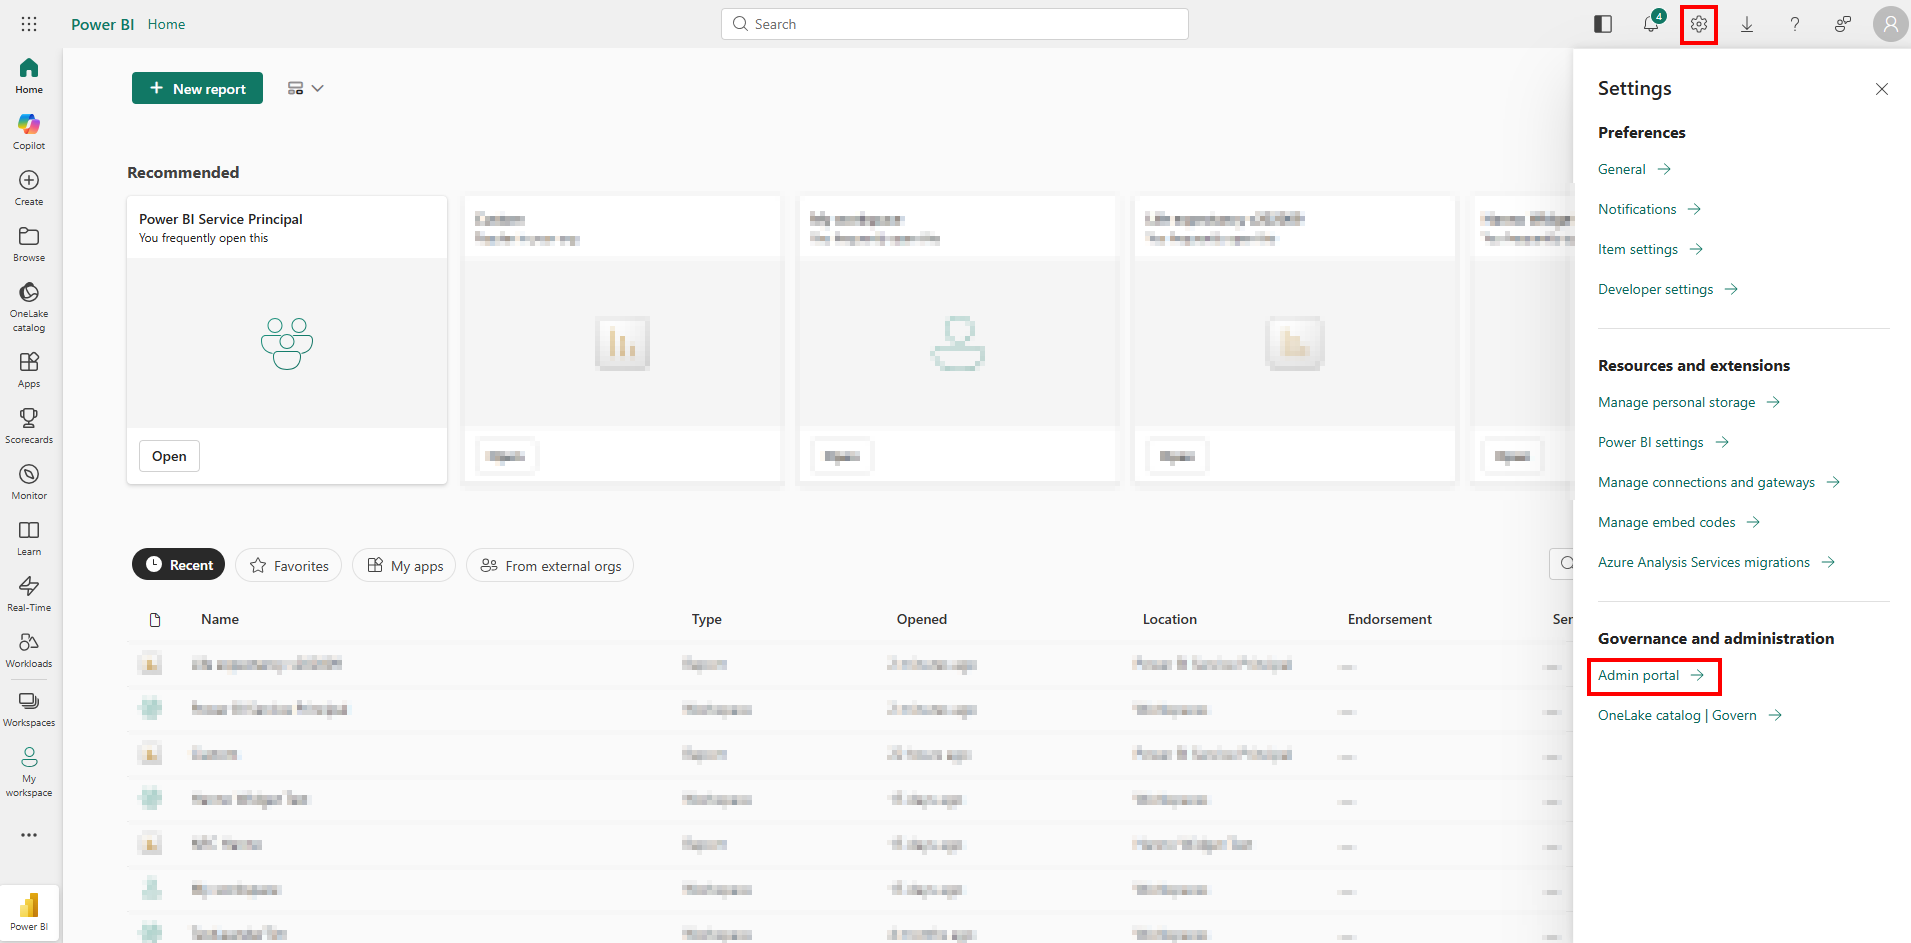
Task: Switch to the Favorites tab
Action: (x=289, y=566)
